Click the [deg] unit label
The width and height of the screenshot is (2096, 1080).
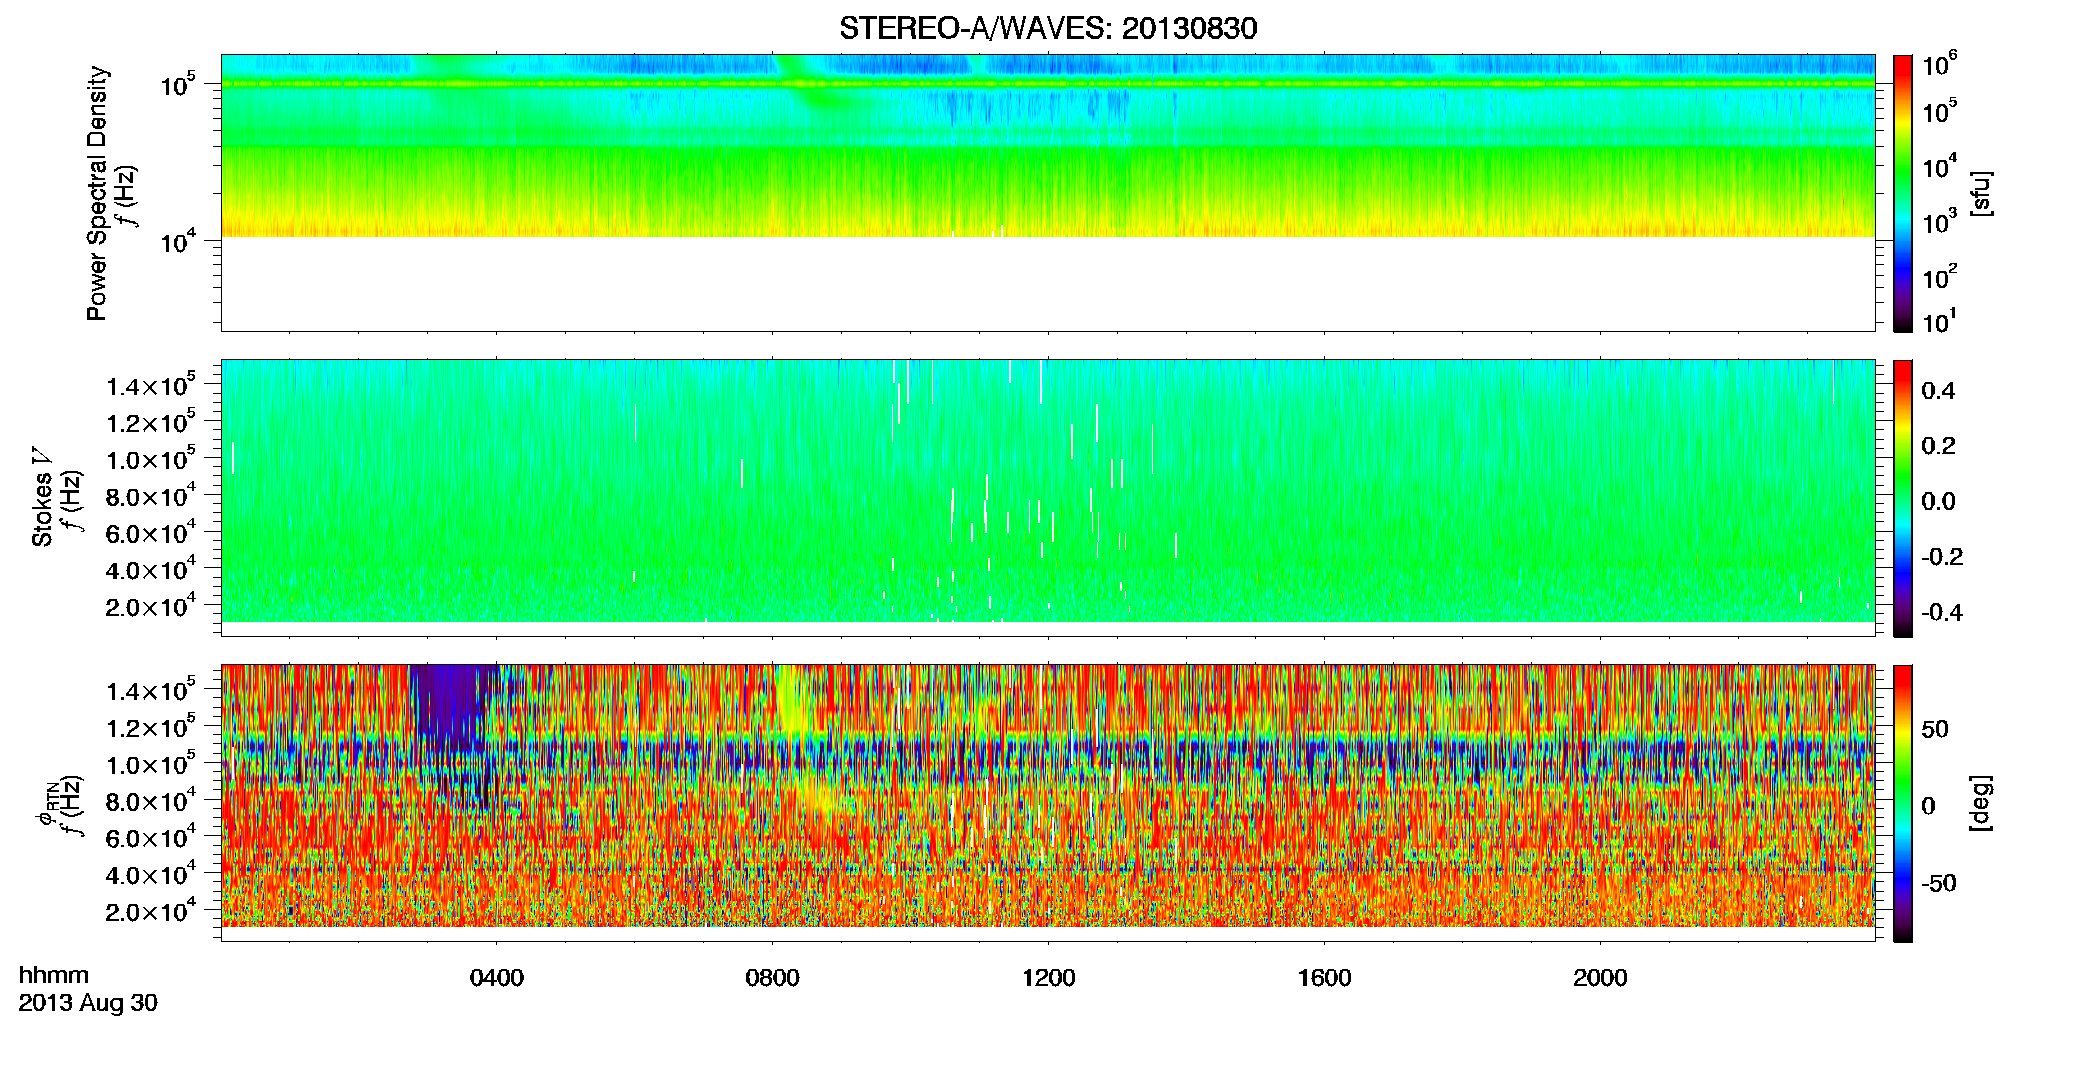[x=1981, y=803]
